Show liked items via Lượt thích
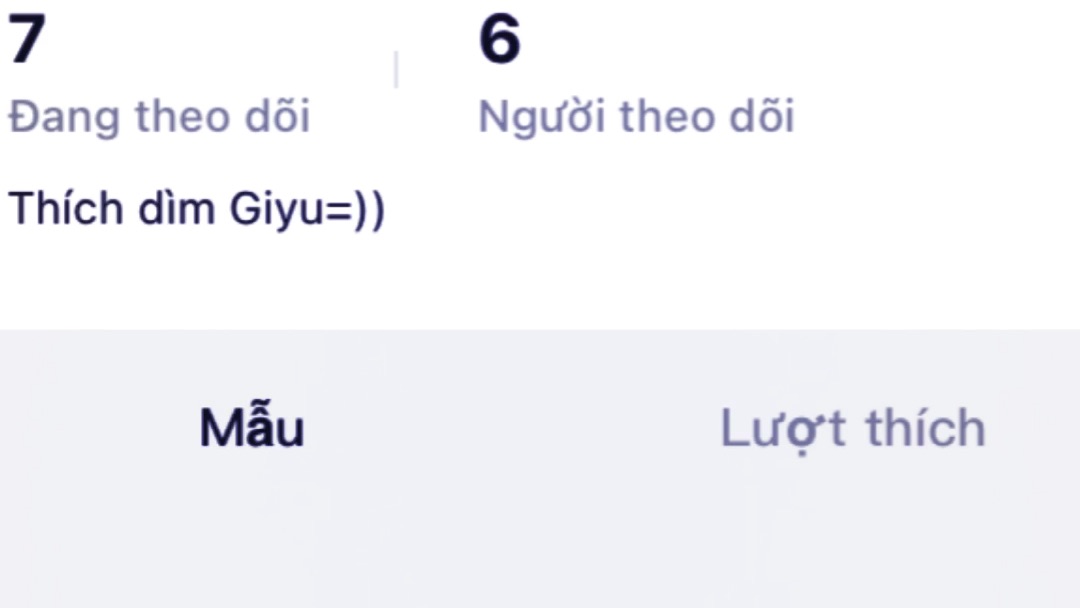The image size is (1080, 608). click(853, 429)
